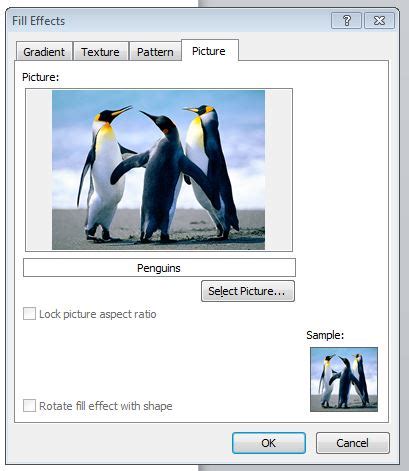
Task: Close the Fill Effects dialog window
Action: [380, 21]
